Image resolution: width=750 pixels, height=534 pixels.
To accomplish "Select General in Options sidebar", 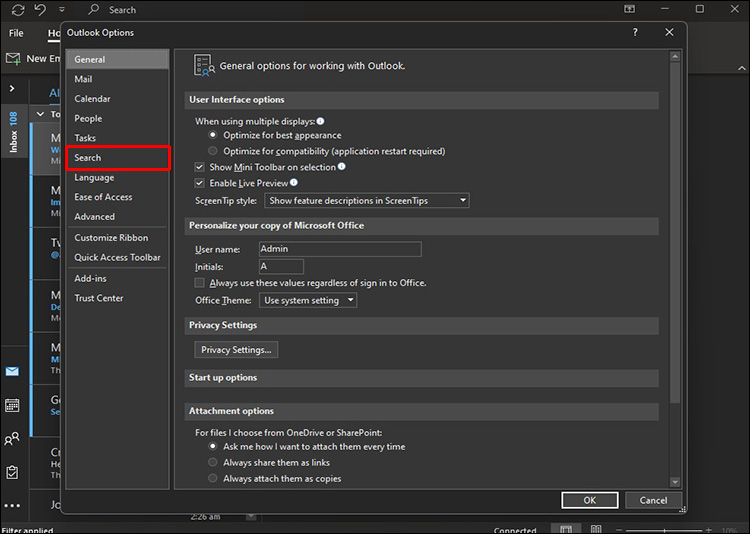I will 117,59.
